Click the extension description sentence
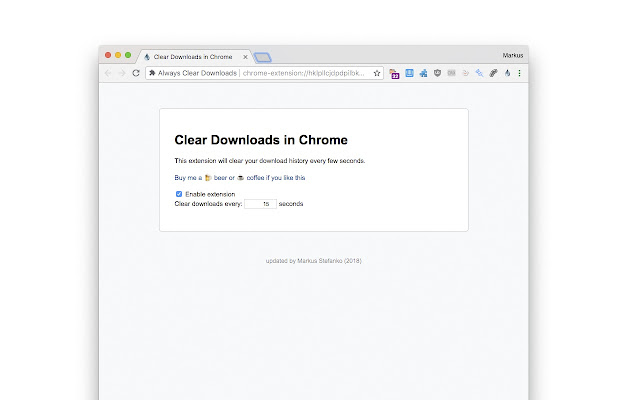 [x=270, y=161]
